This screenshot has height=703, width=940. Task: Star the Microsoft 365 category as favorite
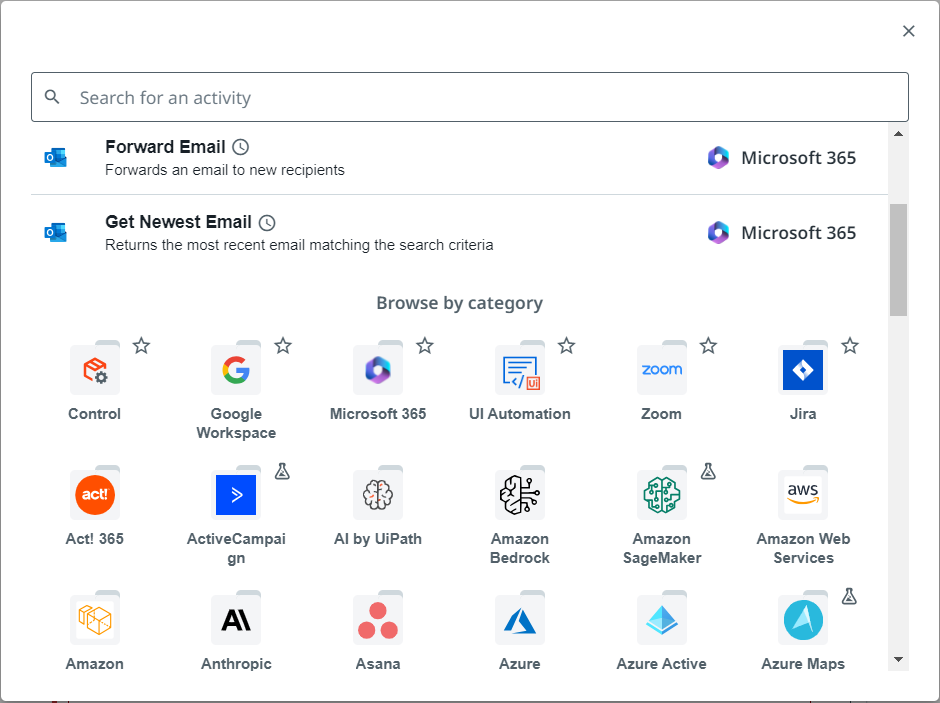pos(425,346)
